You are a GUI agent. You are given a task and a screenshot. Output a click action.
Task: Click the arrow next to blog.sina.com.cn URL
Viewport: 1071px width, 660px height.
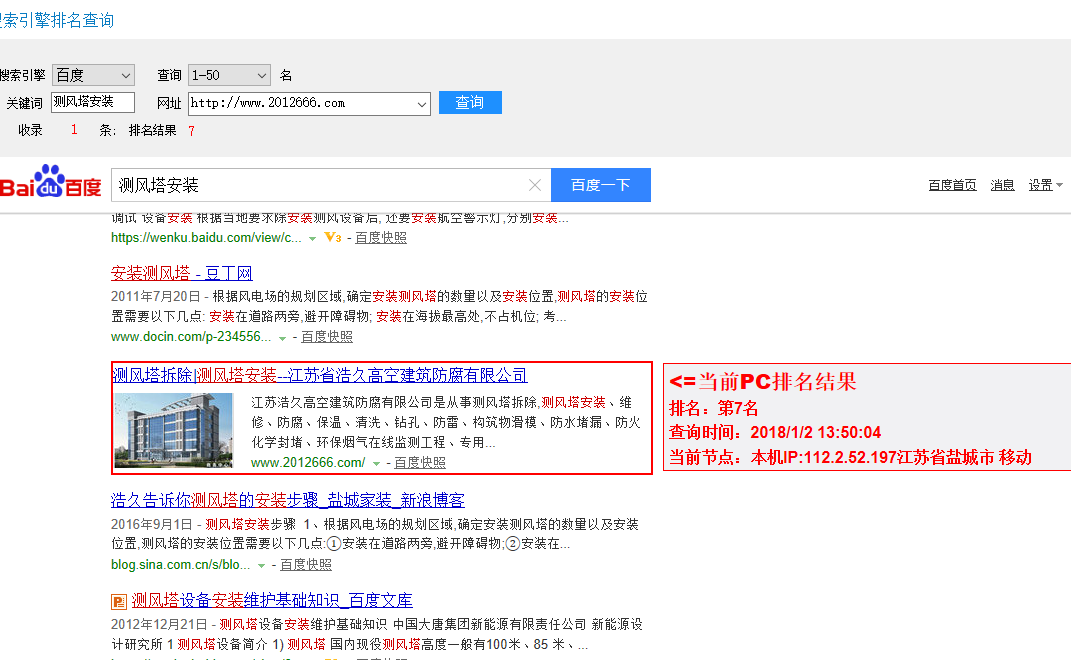point(262,565)
